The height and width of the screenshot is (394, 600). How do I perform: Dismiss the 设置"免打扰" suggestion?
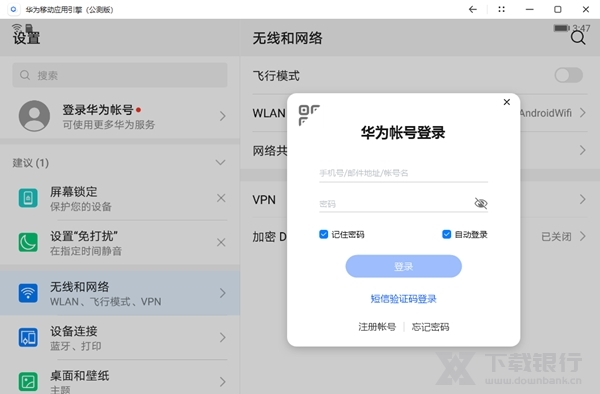click(x=221, y=242)
